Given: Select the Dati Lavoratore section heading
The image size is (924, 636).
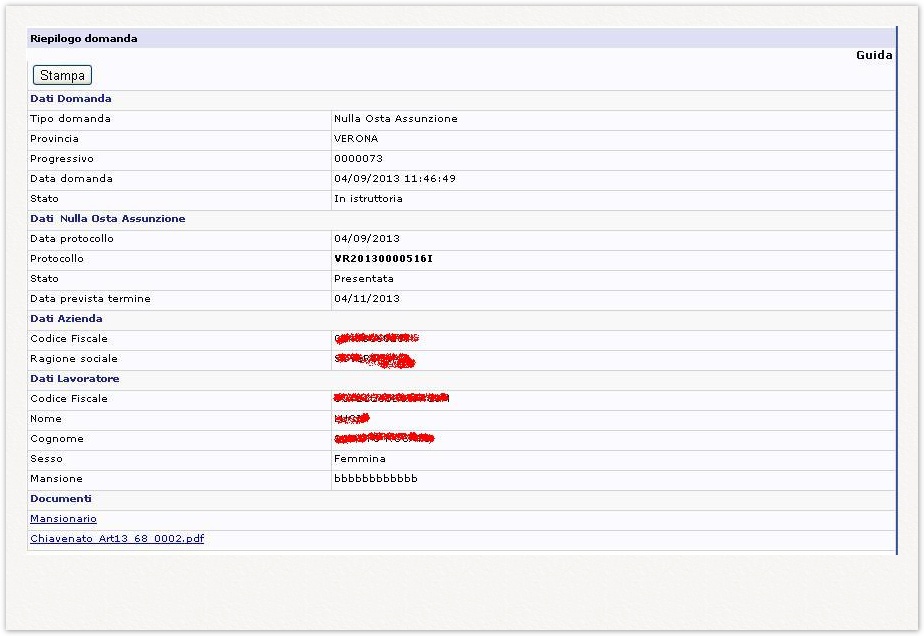Looking at the screenshot, I should point(75,379).
